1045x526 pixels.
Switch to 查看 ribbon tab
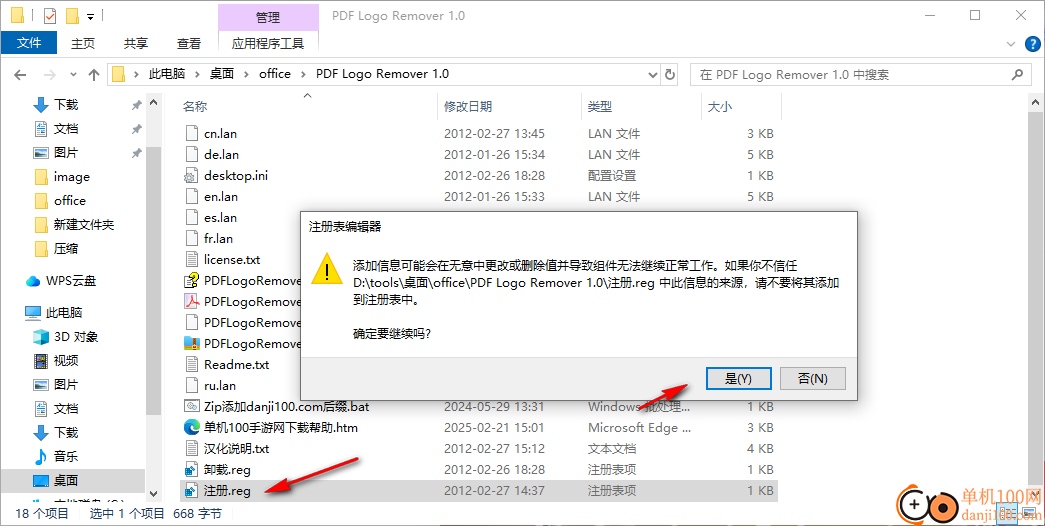coord(189,43)
